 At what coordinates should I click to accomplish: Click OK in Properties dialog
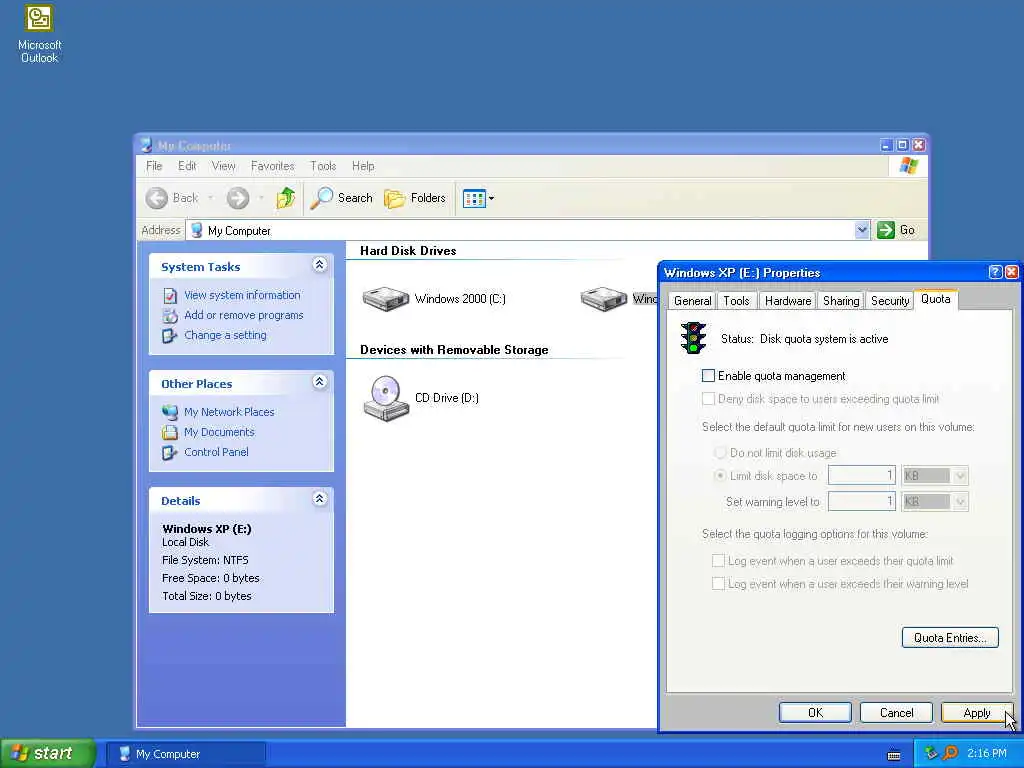815,712
